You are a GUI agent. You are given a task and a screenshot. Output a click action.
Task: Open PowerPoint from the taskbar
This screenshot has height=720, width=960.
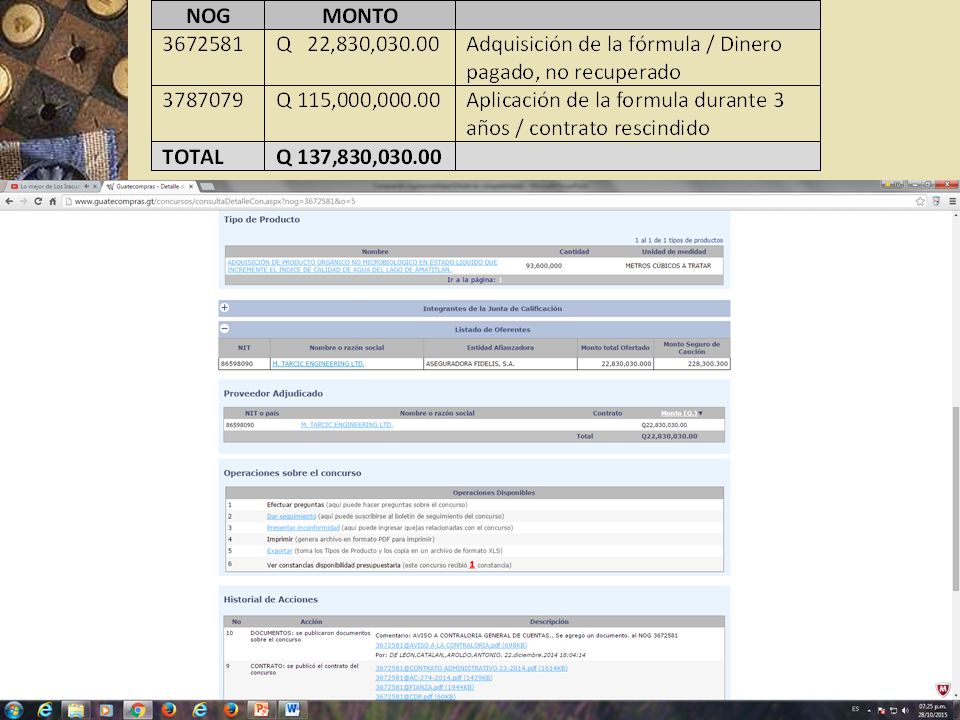tap(261, 710)
